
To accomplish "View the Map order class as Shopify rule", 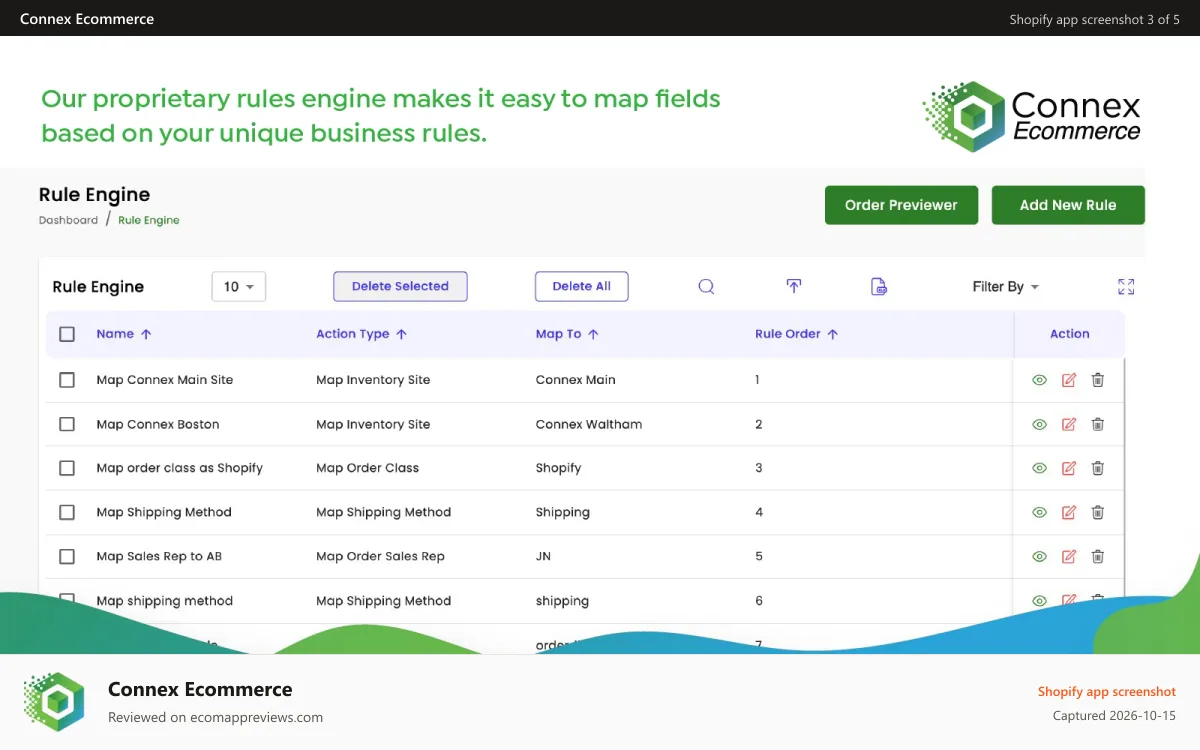I will (x=1039, y=468).
